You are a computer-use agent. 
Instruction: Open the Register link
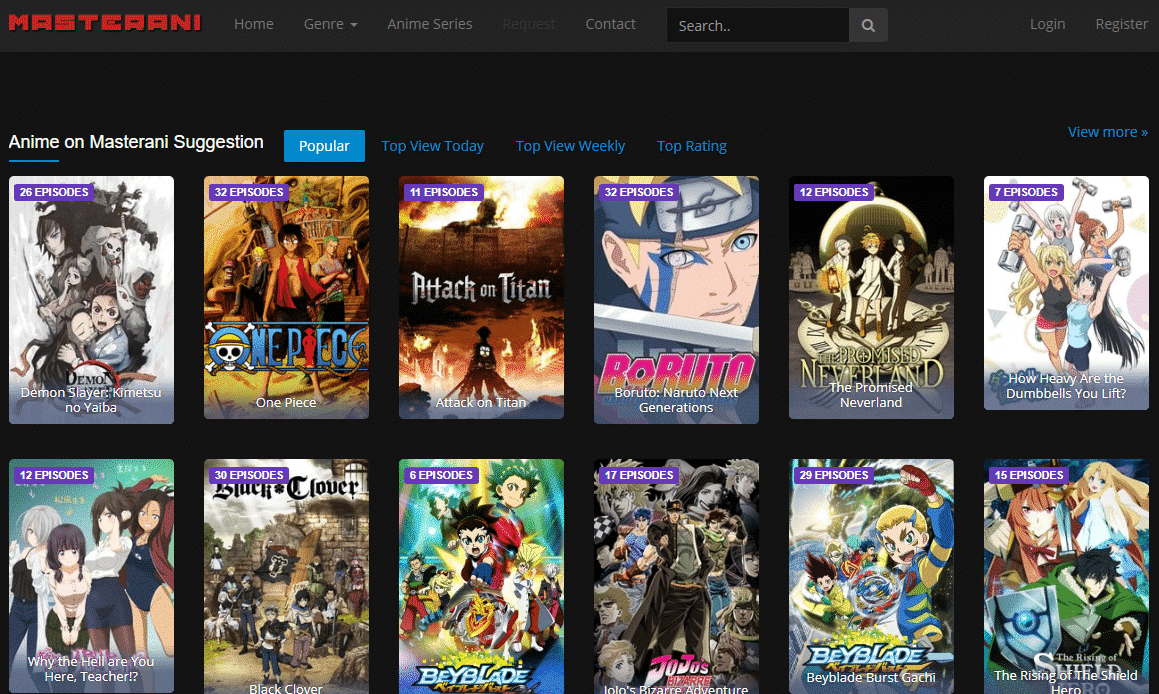[1121, 24]
